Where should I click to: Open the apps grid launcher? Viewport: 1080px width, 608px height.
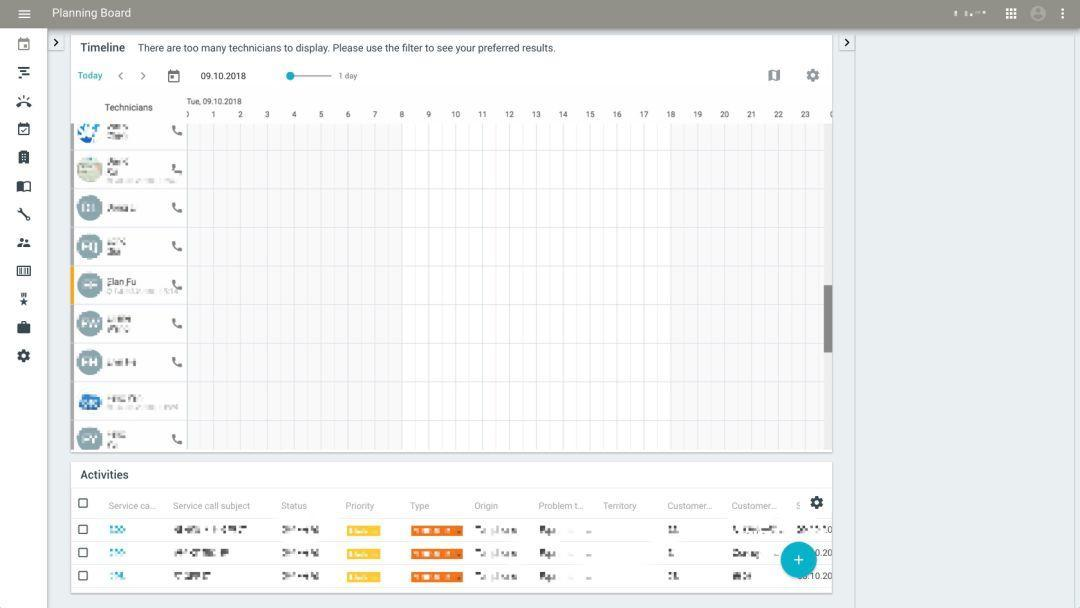tap(1010, 14)
